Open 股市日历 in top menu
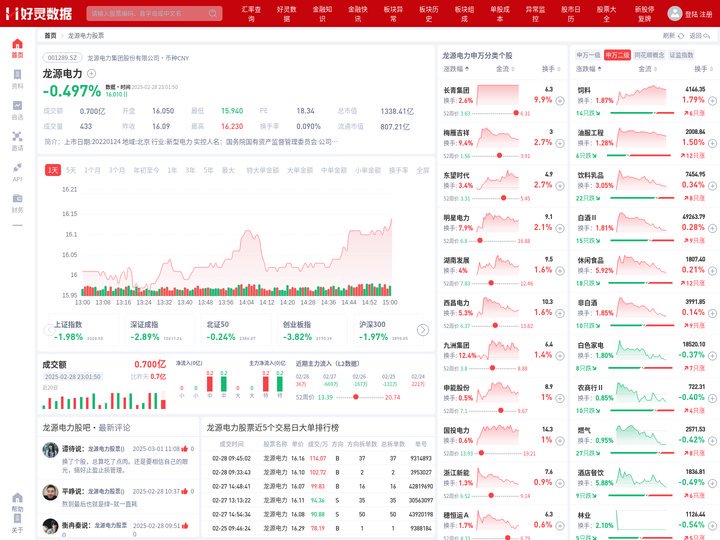 pos(571,14)
